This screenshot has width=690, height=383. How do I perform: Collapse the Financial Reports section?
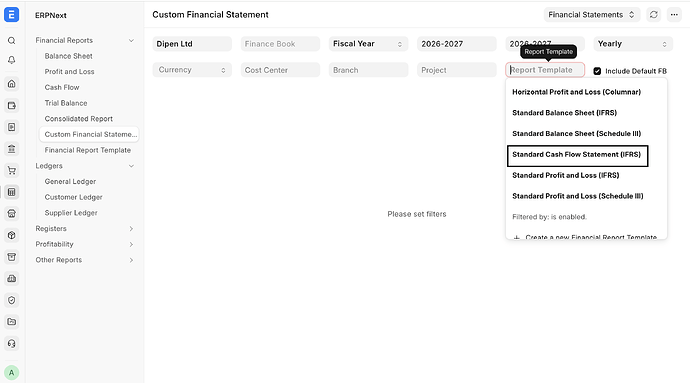point(131,41)
